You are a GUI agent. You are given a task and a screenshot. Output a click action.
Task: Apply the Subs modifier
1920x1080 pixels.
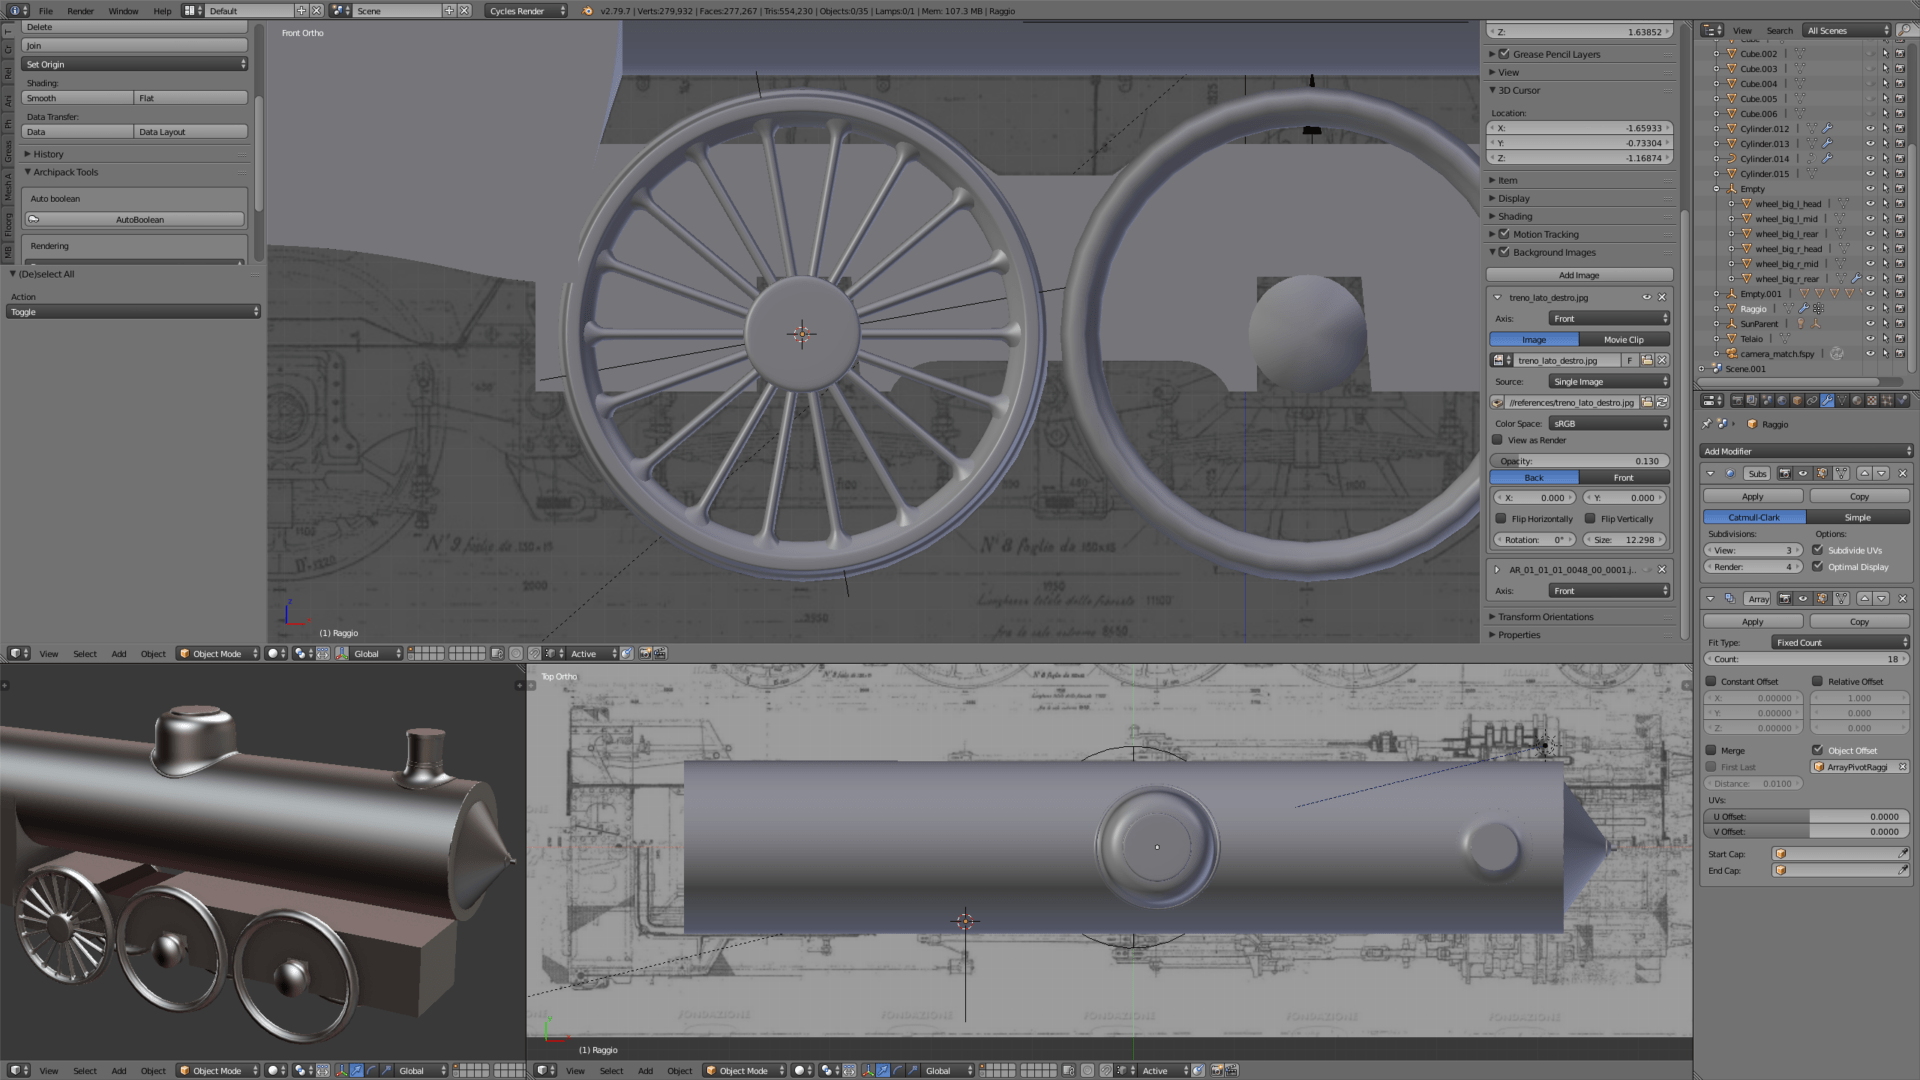tap(1753, 496)
